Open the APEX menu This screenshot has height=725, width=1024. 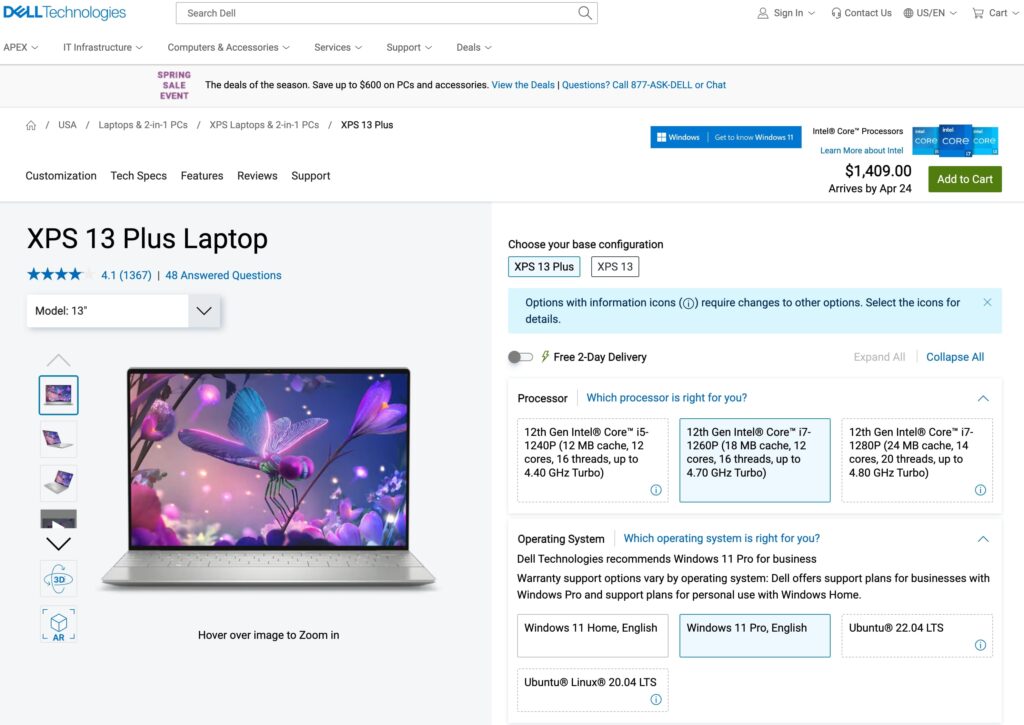coord(21,47)
